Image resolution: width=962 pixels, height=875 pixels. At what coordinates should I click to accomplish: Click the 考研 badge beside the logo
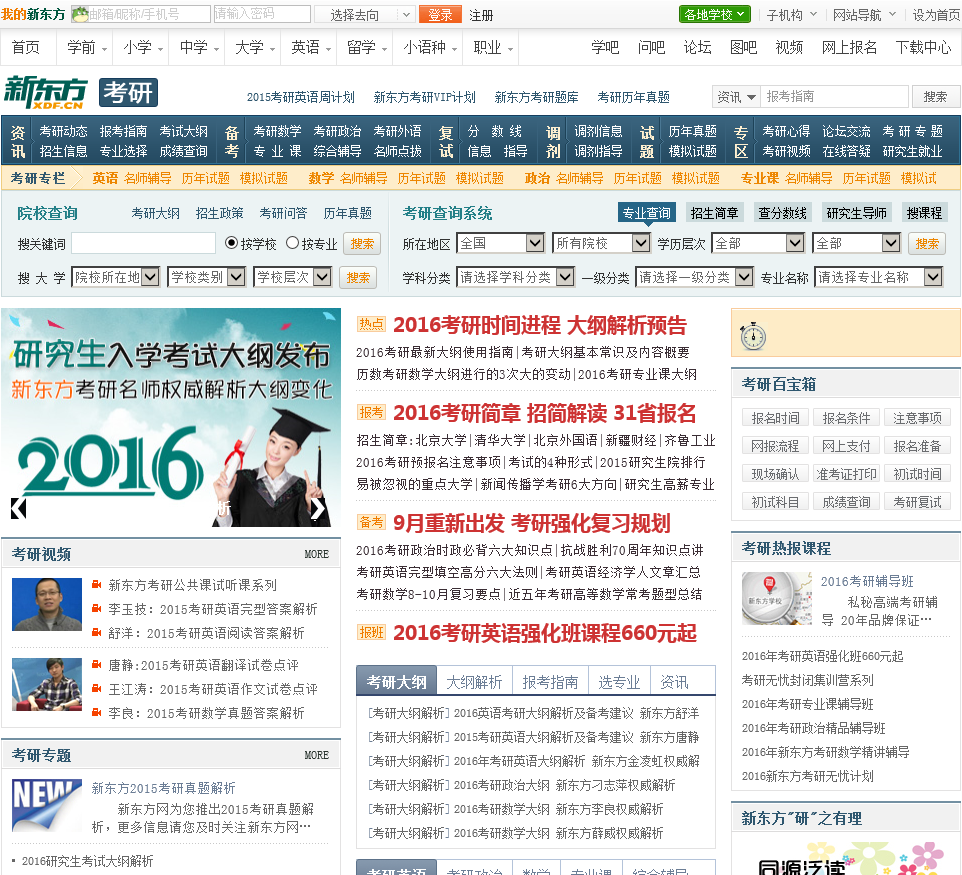[128, 93]
